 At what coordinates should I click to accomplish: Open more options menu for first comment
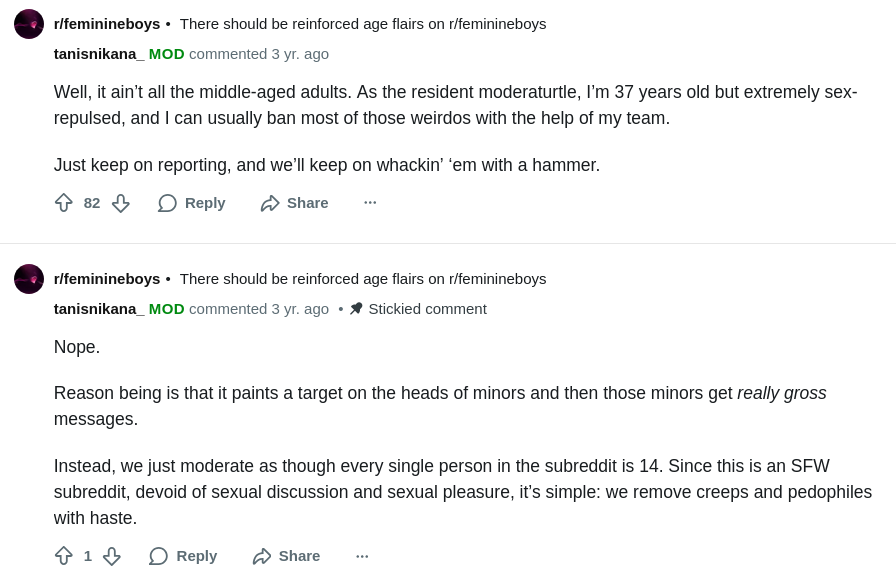click(370, 203)
